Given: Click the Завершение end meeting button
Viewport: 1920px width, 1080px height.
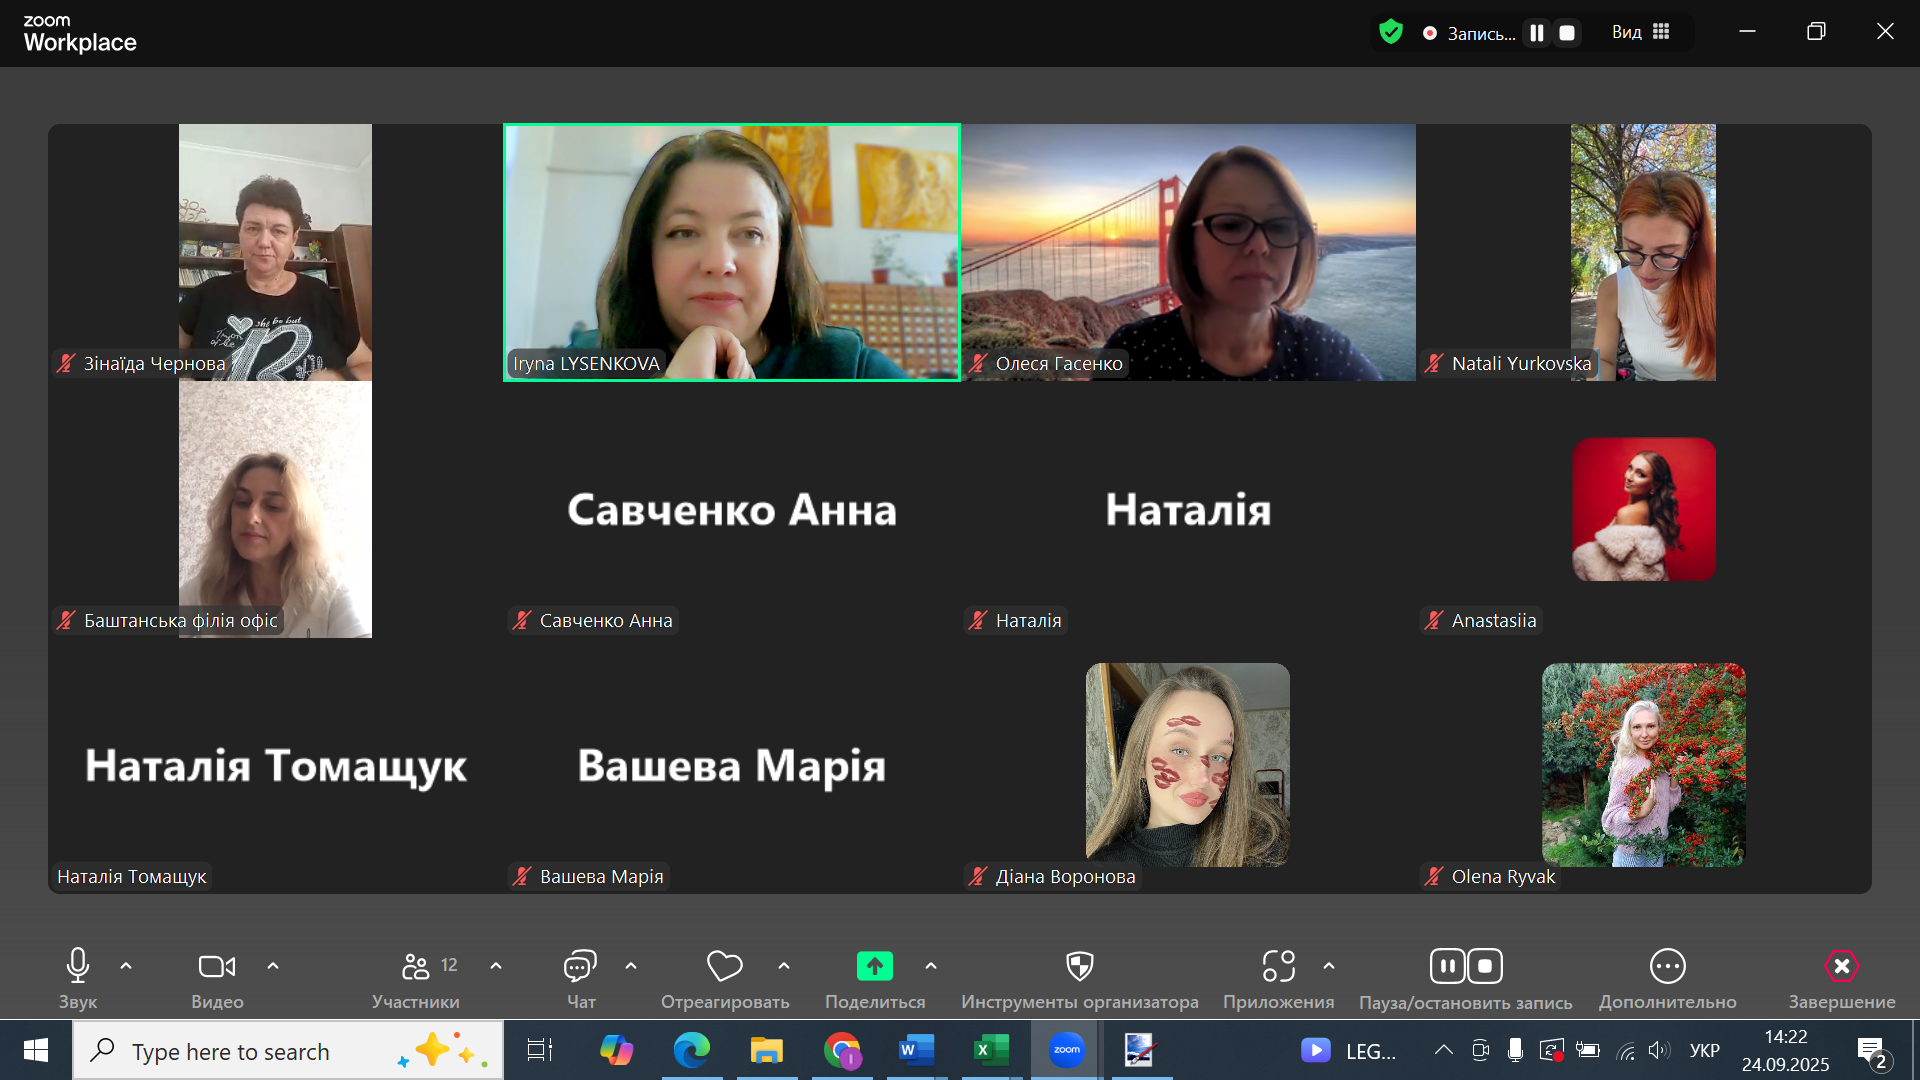Looking at the screenshot, I should point(1841,966).
